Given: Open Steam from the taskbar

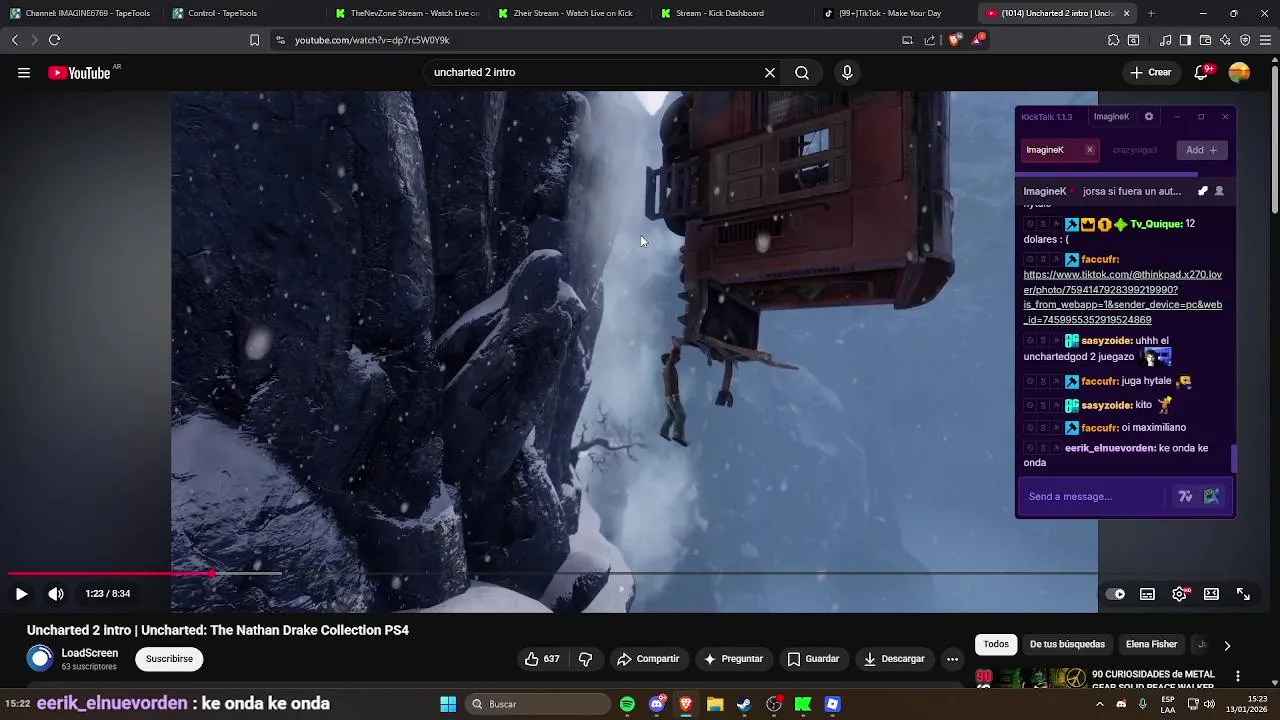Looking at the screenshot, I should 744,704.
